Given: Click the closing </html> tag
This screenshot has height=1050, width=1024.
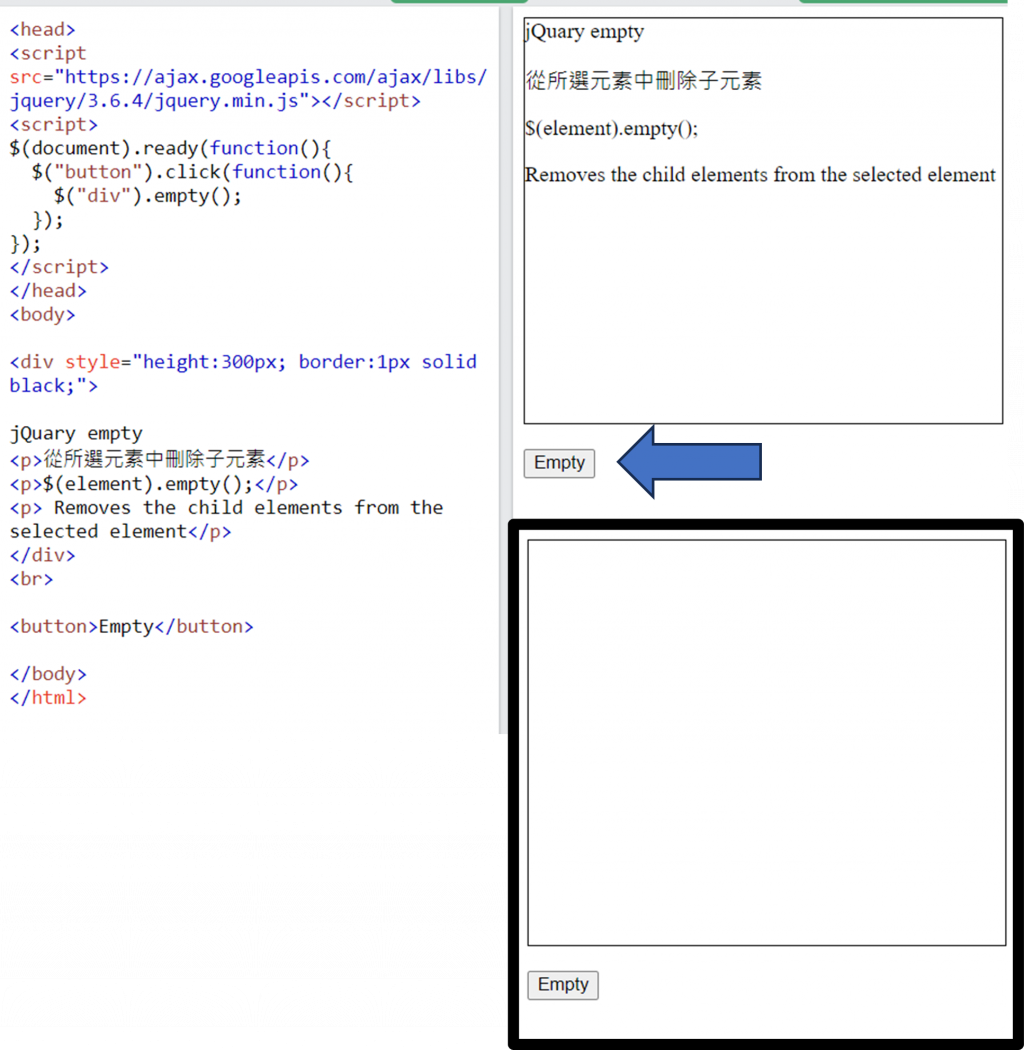Looking at the screenshot, I should pos(48,698).
